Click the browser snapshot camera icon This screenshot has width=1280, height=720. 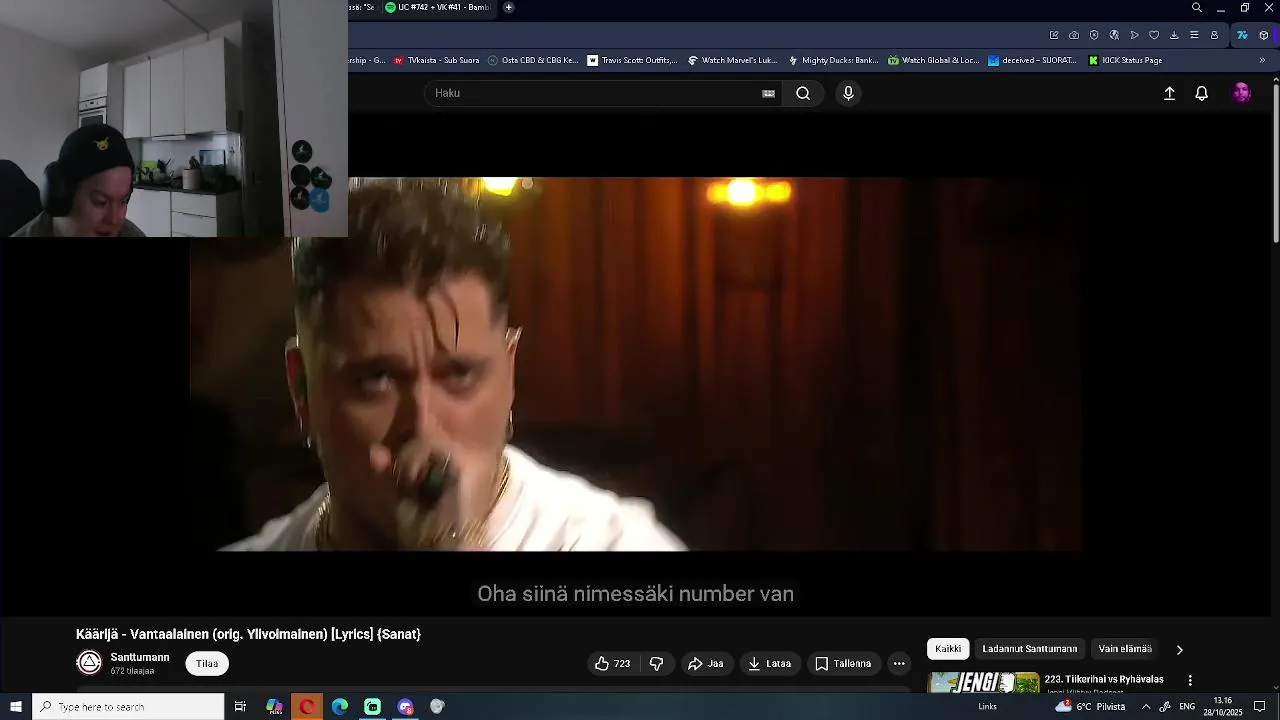tap(1074, 35)
